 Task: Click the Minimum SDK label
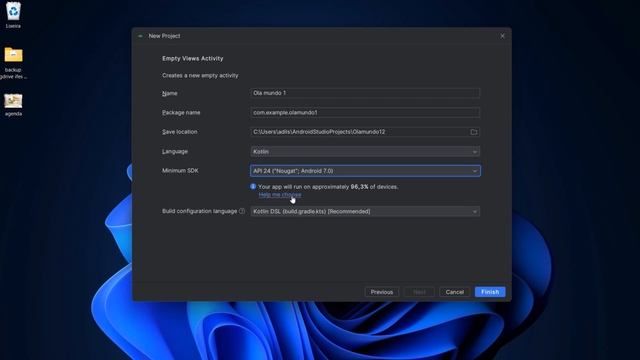(x=180, y=171)
